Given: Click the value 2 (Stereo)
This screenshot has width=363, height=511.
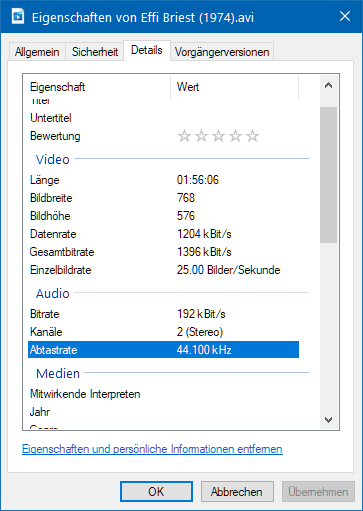Looking at the screenshot, I should pos(200,332).
